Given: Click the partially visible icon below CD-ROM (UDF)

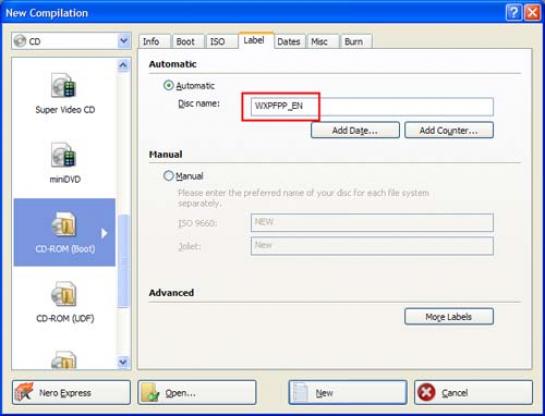Looking at the screenshot, I should pos(64,360).
